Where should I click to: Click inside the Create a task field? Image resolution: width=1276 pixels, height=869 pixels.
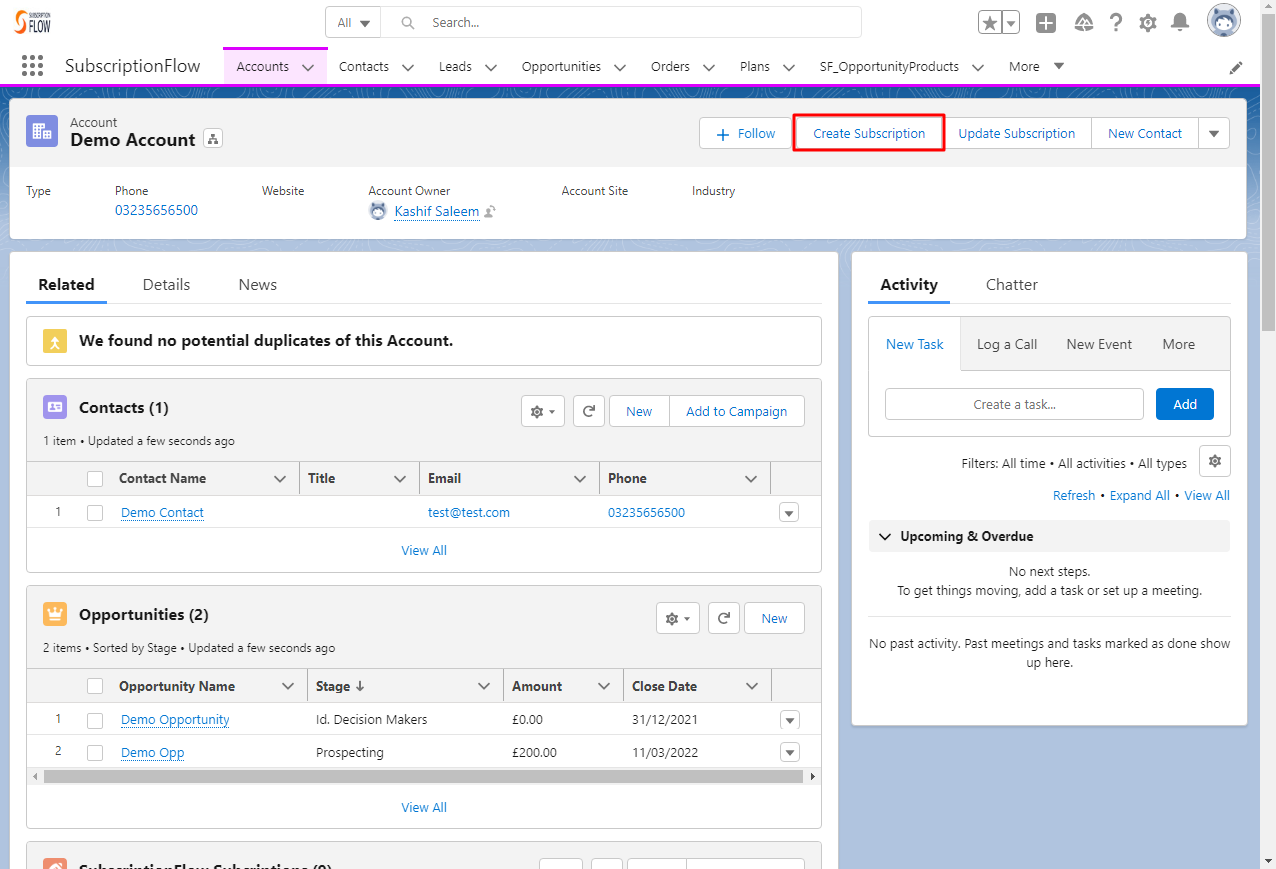pos(1013,403)
